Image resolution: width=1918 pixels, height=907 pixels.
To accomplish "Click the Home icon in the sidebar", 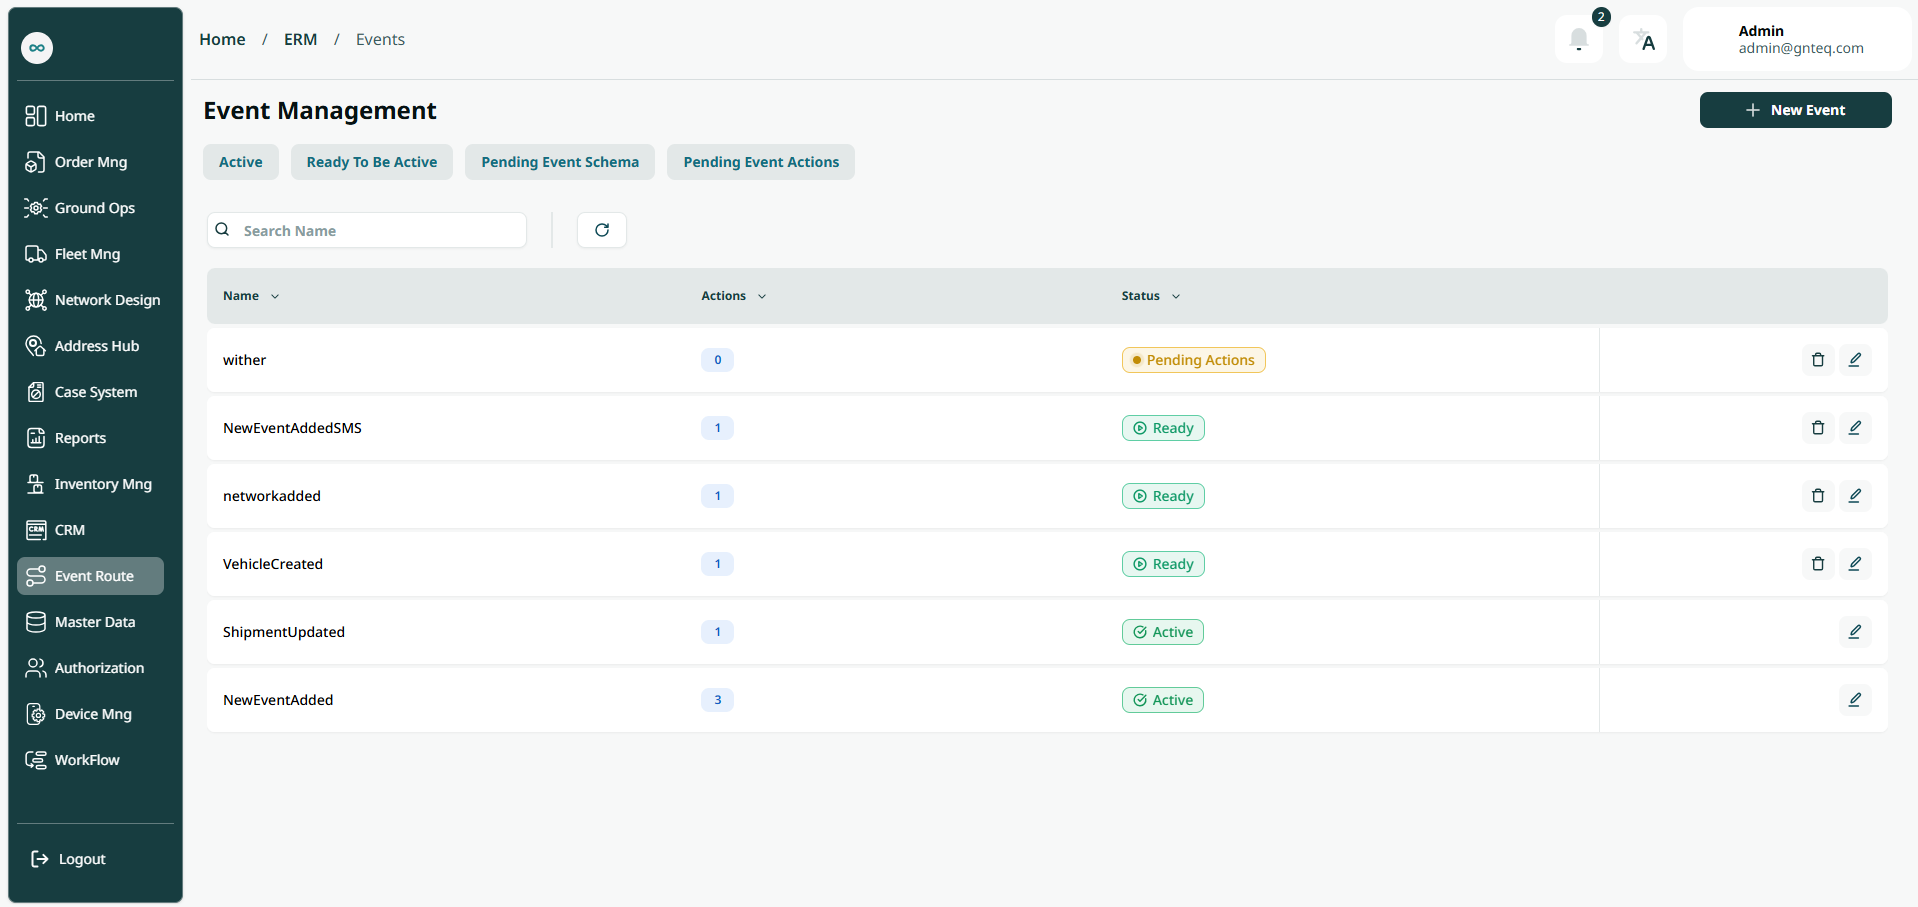I will [36, 116].
